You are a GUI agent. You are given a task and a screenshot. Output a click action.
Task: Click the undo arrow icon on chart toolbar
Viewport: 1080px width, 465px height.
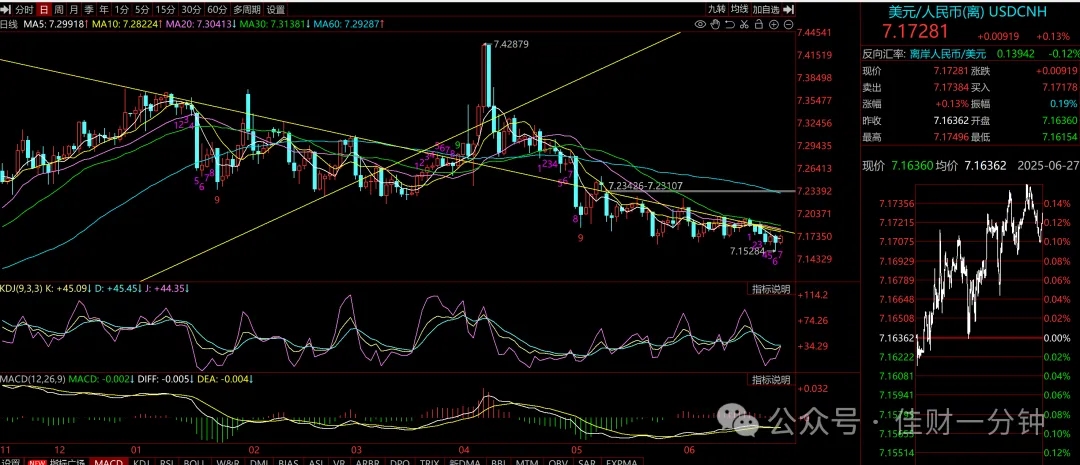tap(730, 24)
